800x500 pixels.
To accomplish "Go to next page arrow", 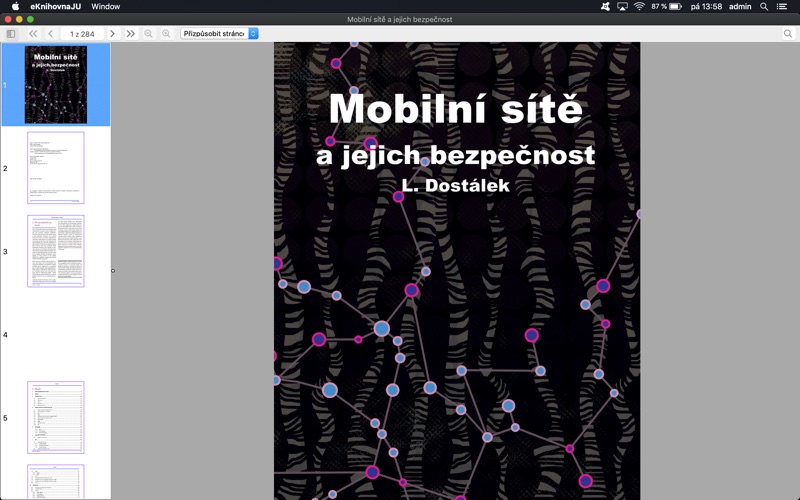I will coord(113,34).
